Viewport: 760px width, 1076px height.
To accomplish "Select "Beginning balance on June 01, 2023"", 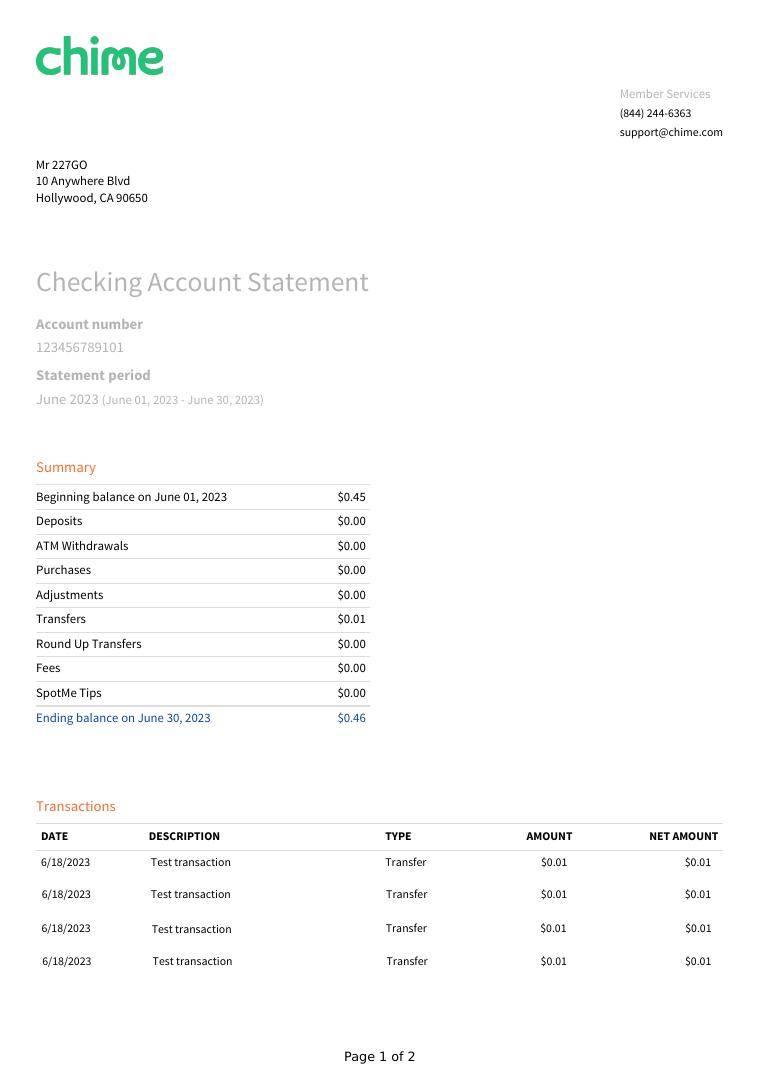I will pos(131,497).
